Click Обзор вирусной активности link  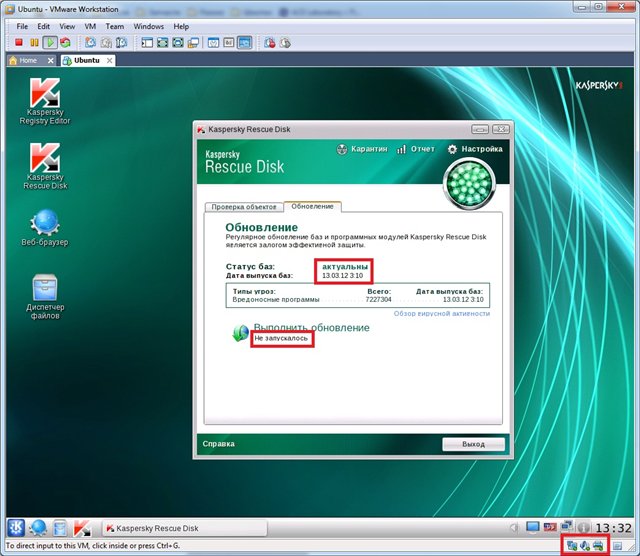(441, 313)
